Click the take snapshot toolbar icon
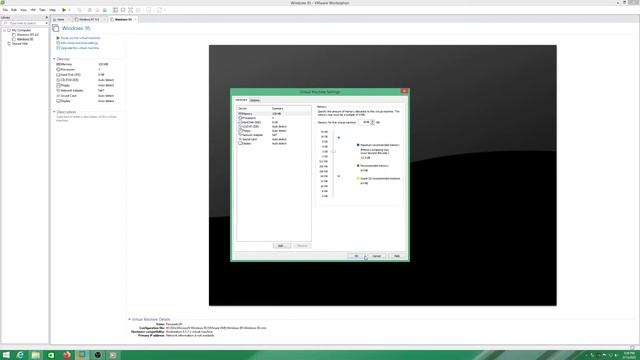Screen dimensions: 640x360 pyautogui.click(x=90, y=10)
